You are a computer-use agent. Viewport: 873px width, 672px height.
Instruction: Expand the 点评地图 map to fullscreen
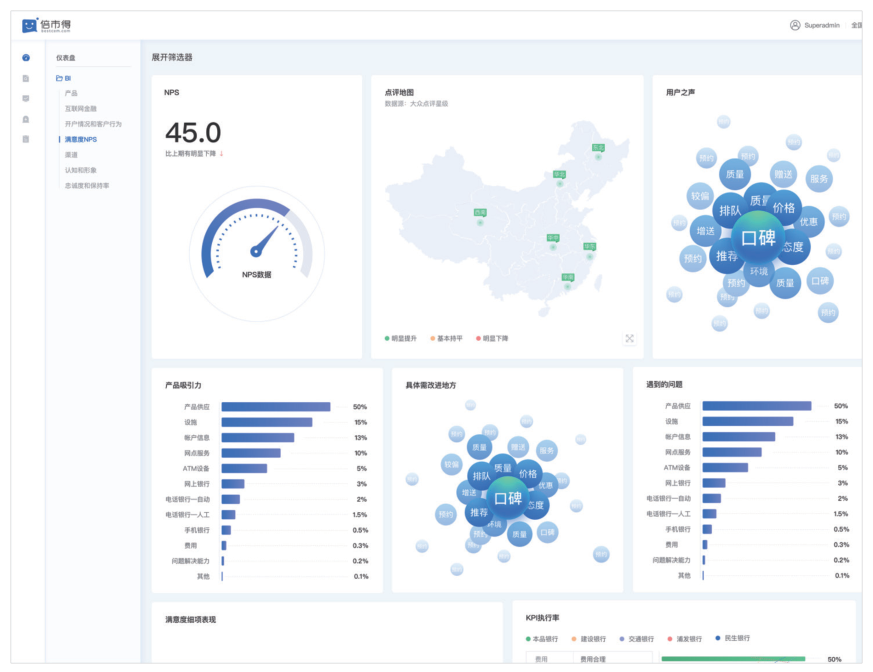[630, 339]
